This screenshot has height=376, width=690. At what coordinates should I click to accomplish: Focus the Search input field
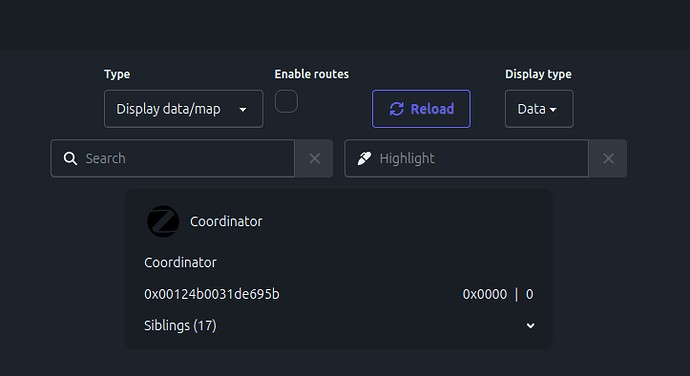172,159
